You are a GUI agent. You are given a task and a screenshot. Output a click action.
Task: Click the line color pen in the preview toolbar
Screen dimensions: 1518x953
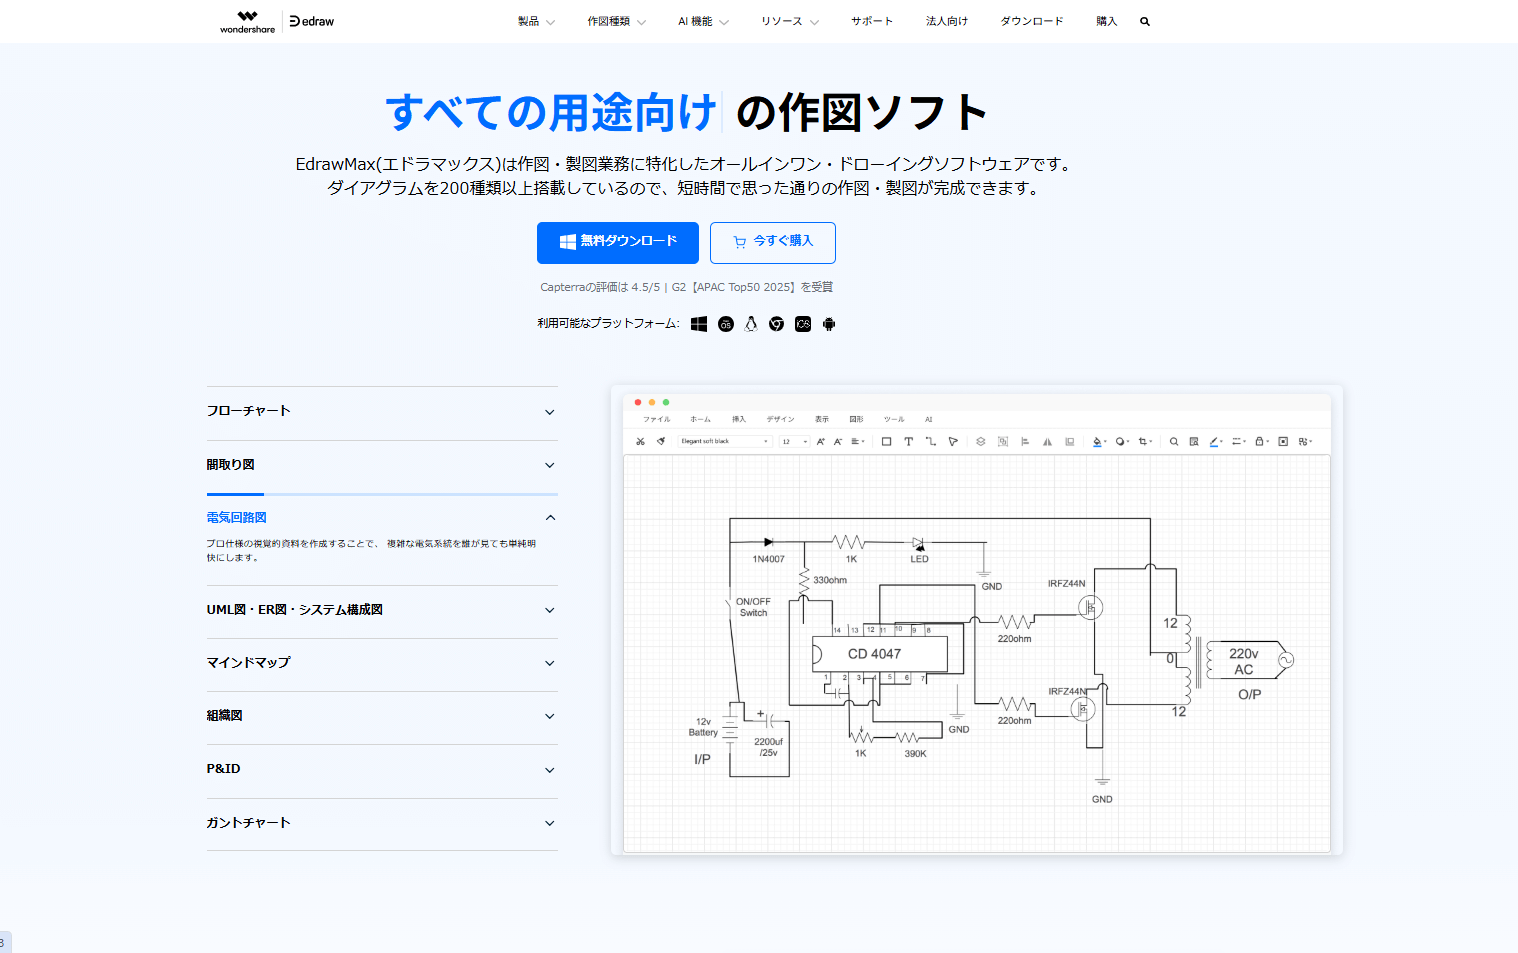coord(1216,441)
